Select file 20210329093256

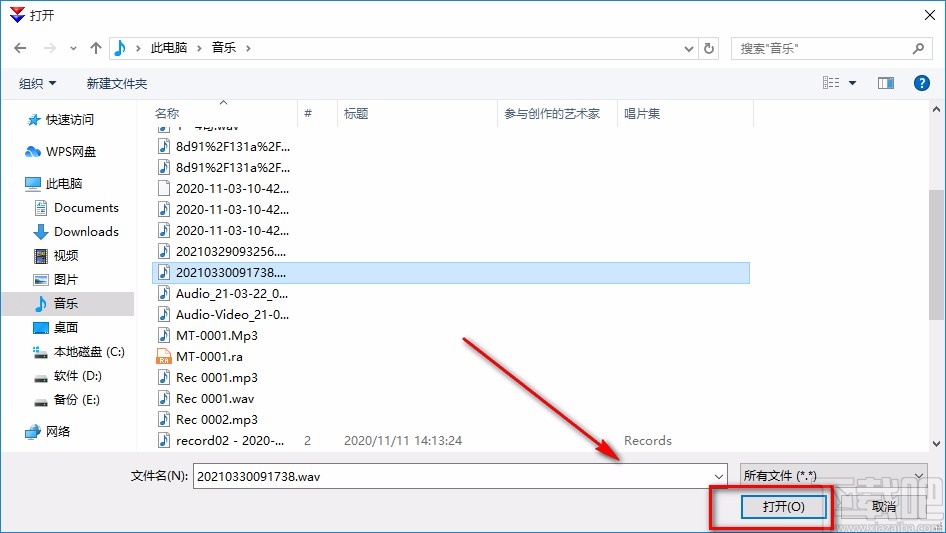click(230, 252)
